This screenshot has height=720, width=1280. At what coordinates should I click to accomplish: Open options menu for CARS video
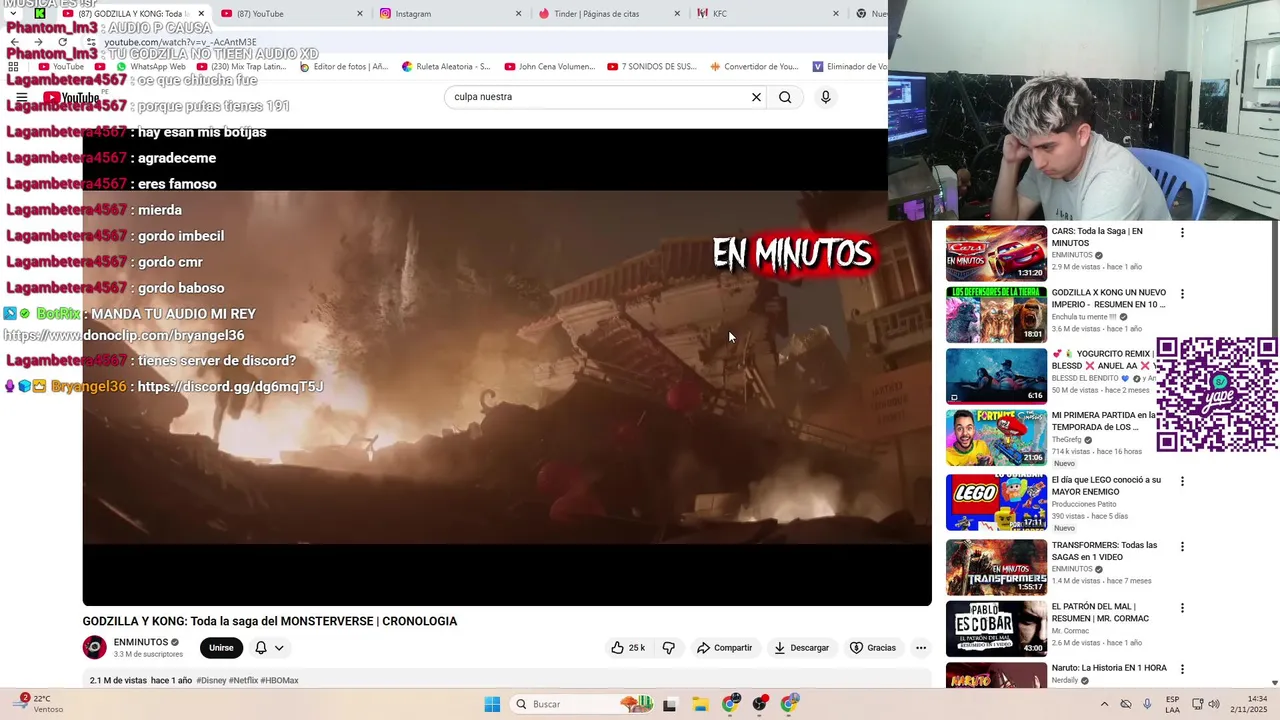pos(1182,233)
